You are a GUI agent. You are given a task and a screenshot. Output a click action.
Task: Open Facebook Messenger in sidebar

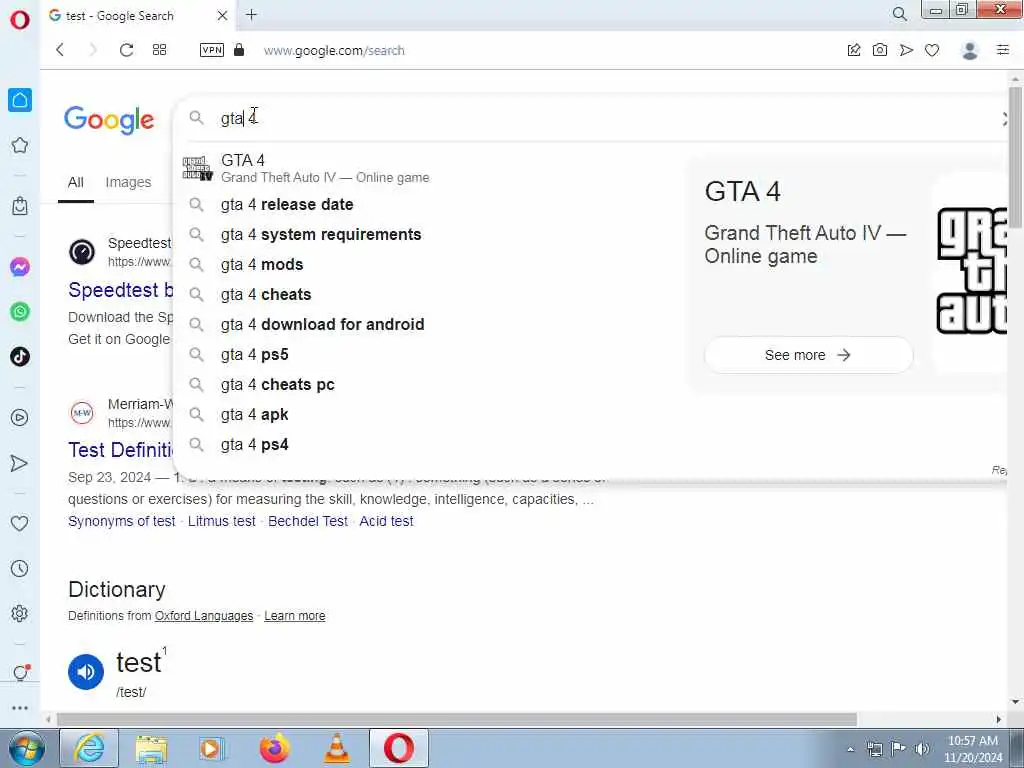tap(20, 267)
